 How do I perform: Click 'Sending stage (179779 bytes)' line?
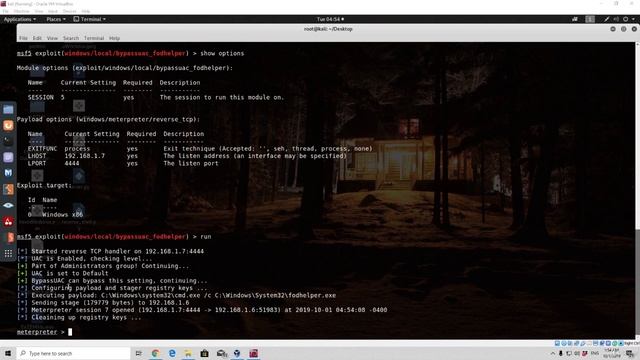tap(103, 303)
